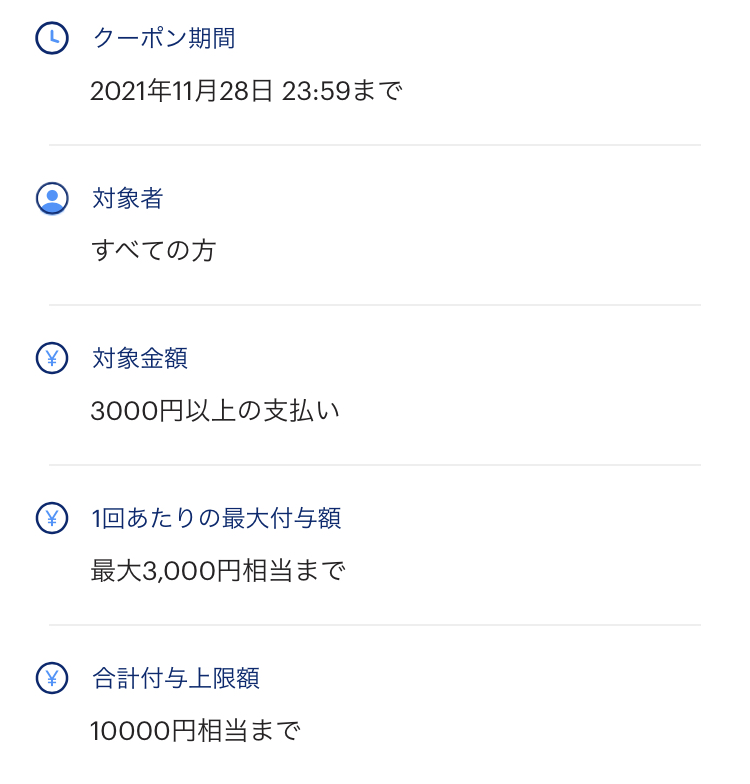Screen dimensions: 750x784
Task: Click the text 最大3,000円相当まで
Action: (218, 571)
